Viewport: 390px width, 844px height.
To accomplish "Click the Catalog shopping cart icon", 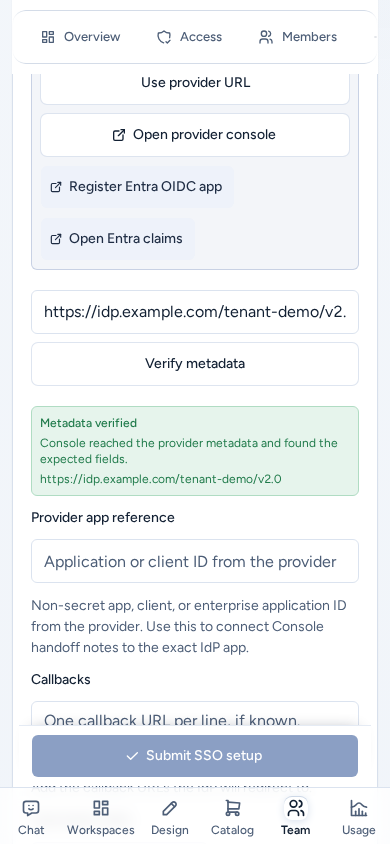I will click(x=232, y=808).
